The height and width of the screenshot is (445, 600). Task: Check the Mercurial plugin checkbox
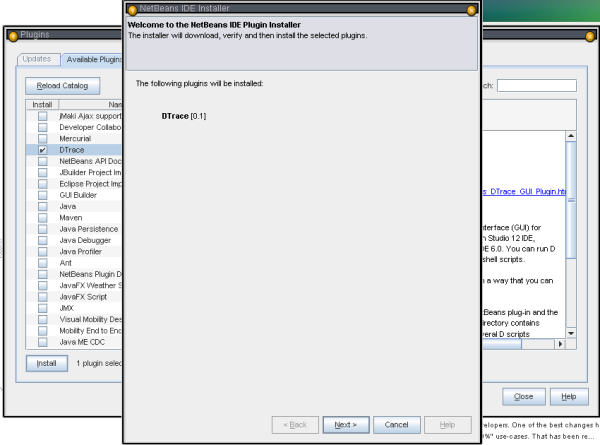coord(42,139)
